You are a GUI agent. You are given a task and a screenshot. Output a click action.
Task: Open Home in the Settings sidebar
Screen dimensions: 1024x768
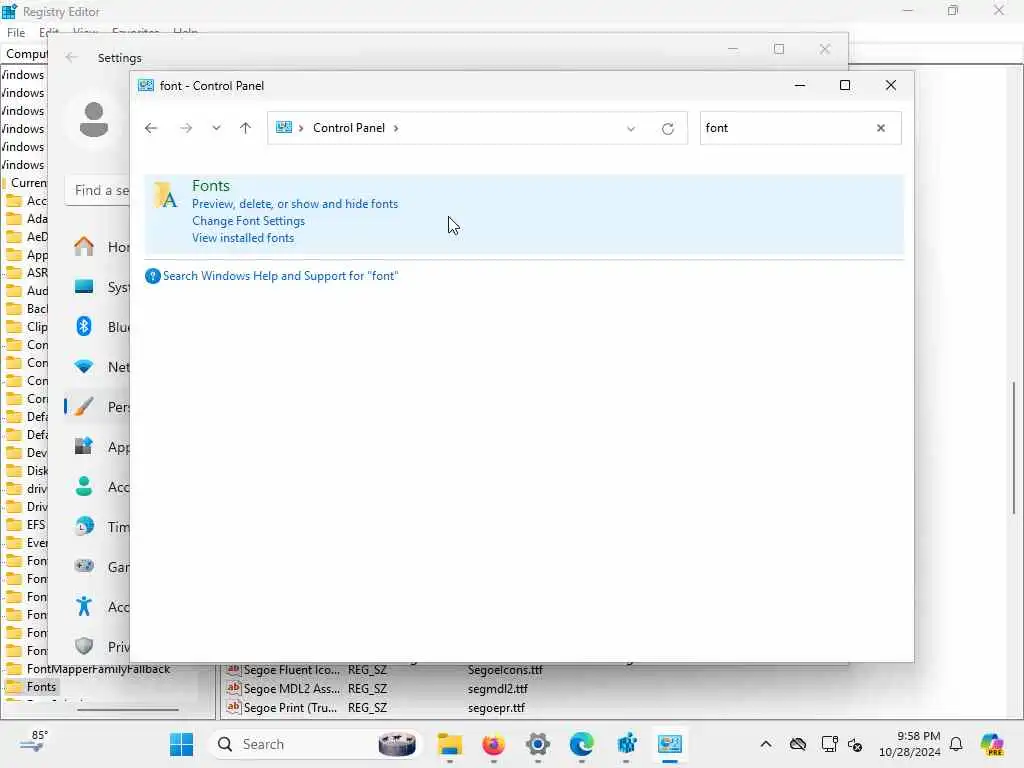(x=98, y=247)
